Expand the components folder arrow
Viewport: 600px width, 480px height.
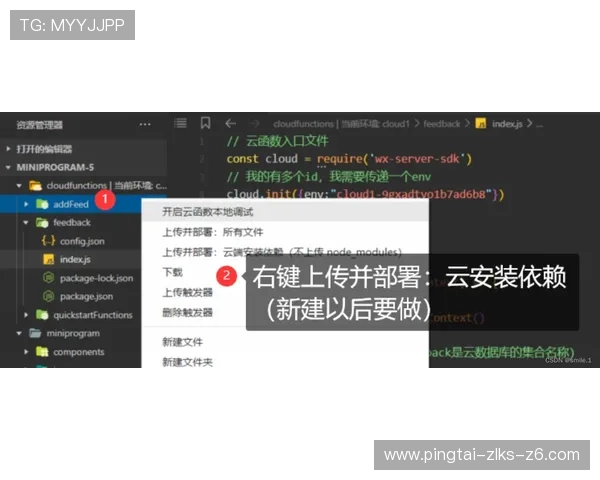[26, 351]
